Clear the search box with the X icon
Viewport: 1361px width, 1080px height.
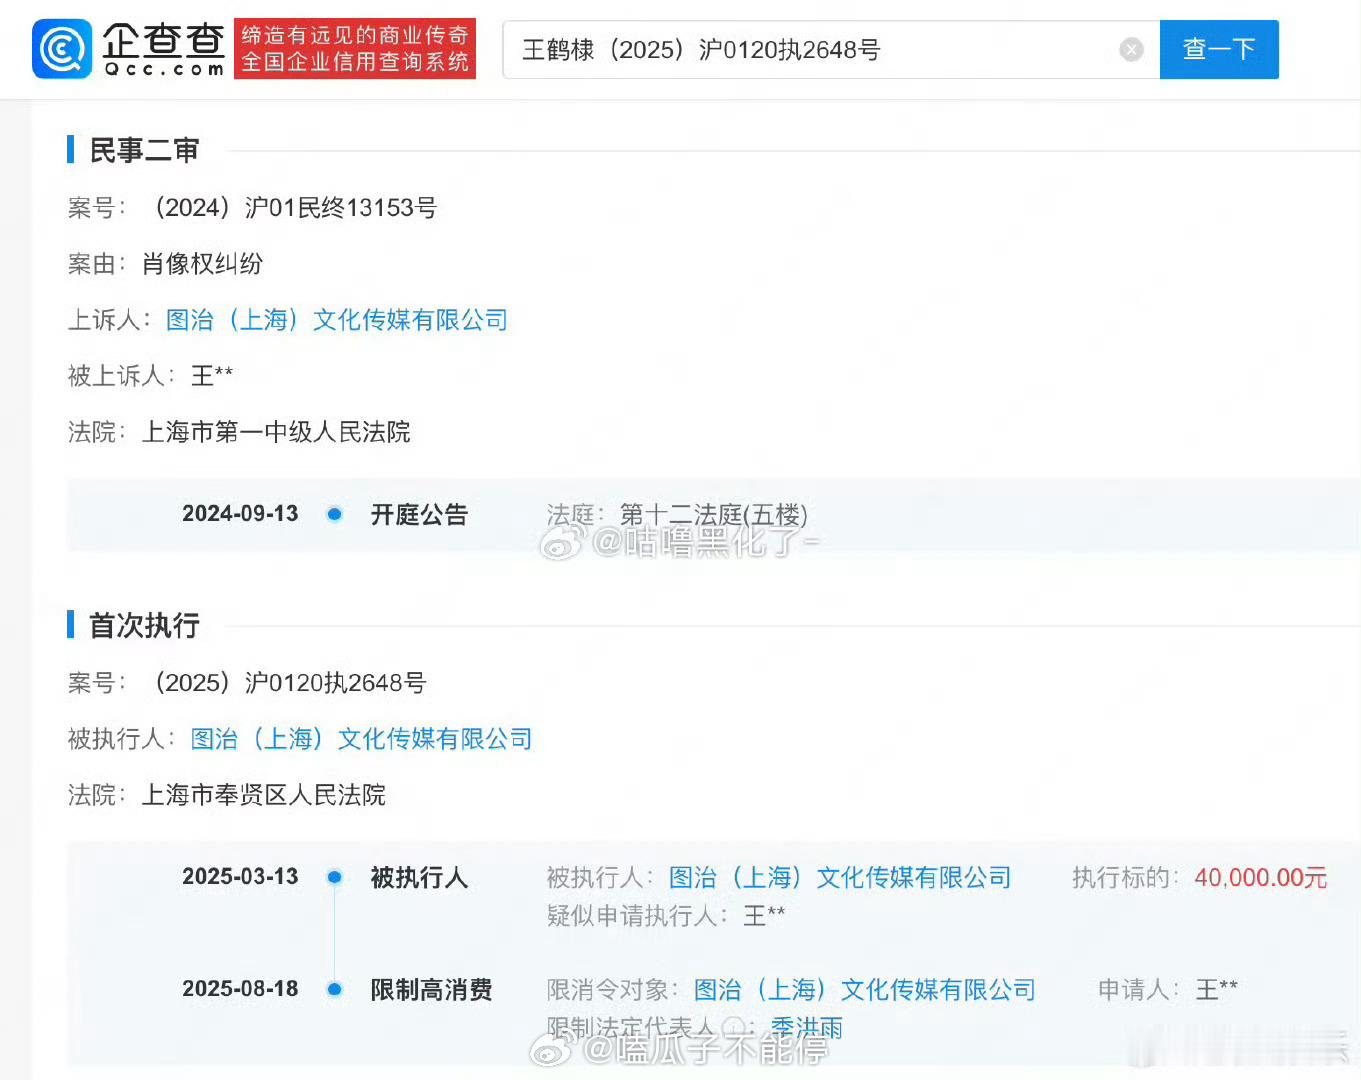(x=1131, y=49)
